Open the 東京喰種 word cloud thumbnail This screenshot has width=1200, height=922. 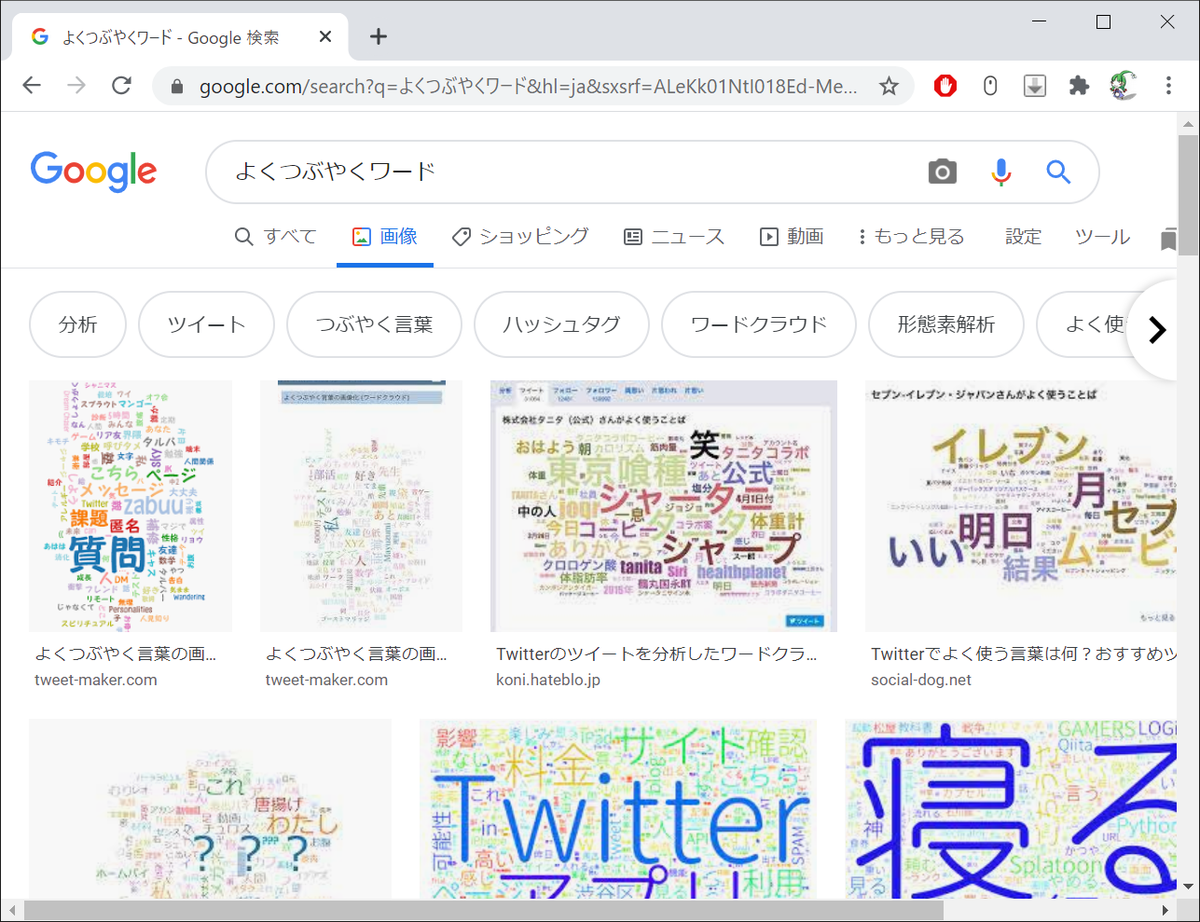(664, 506)
